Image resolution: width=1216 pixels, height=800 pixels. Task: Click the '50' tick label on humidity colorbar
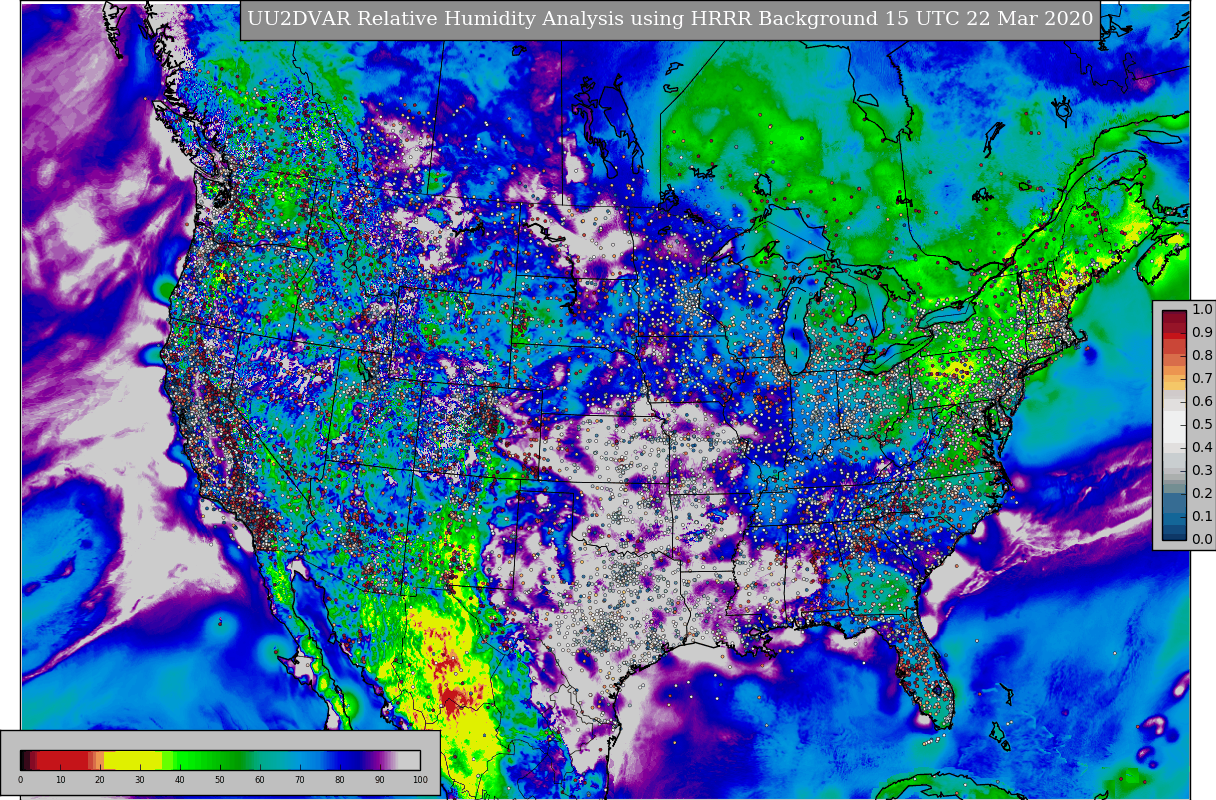[220, 780]
